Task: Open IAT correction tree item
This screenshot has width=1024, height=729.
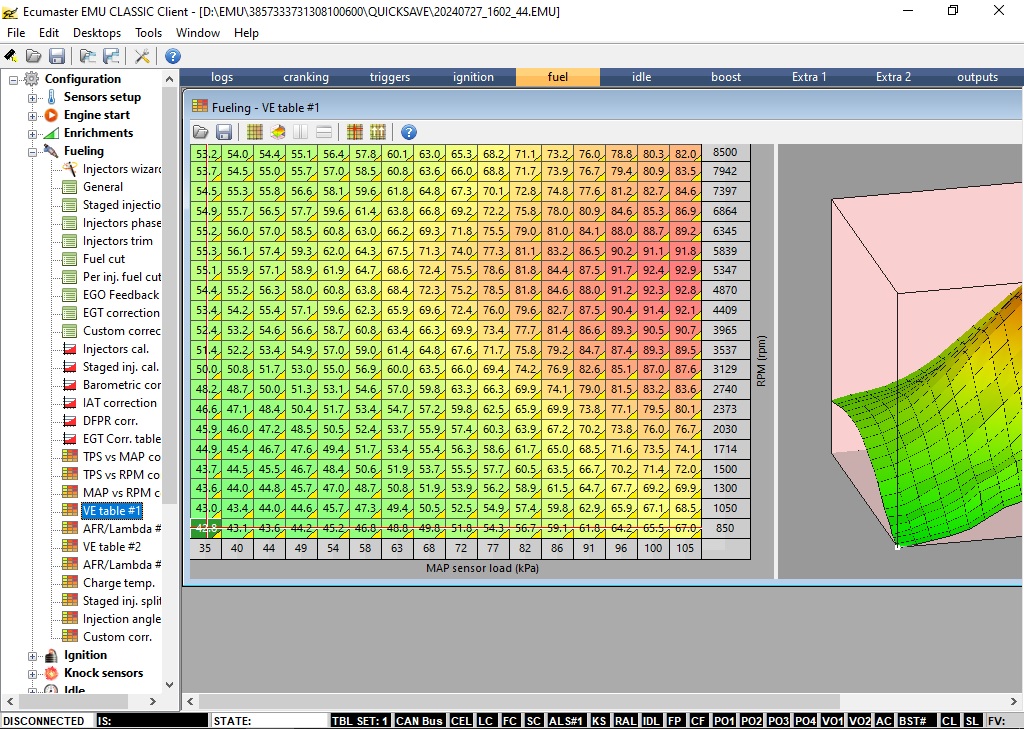Action: click(x=120, y=403)
